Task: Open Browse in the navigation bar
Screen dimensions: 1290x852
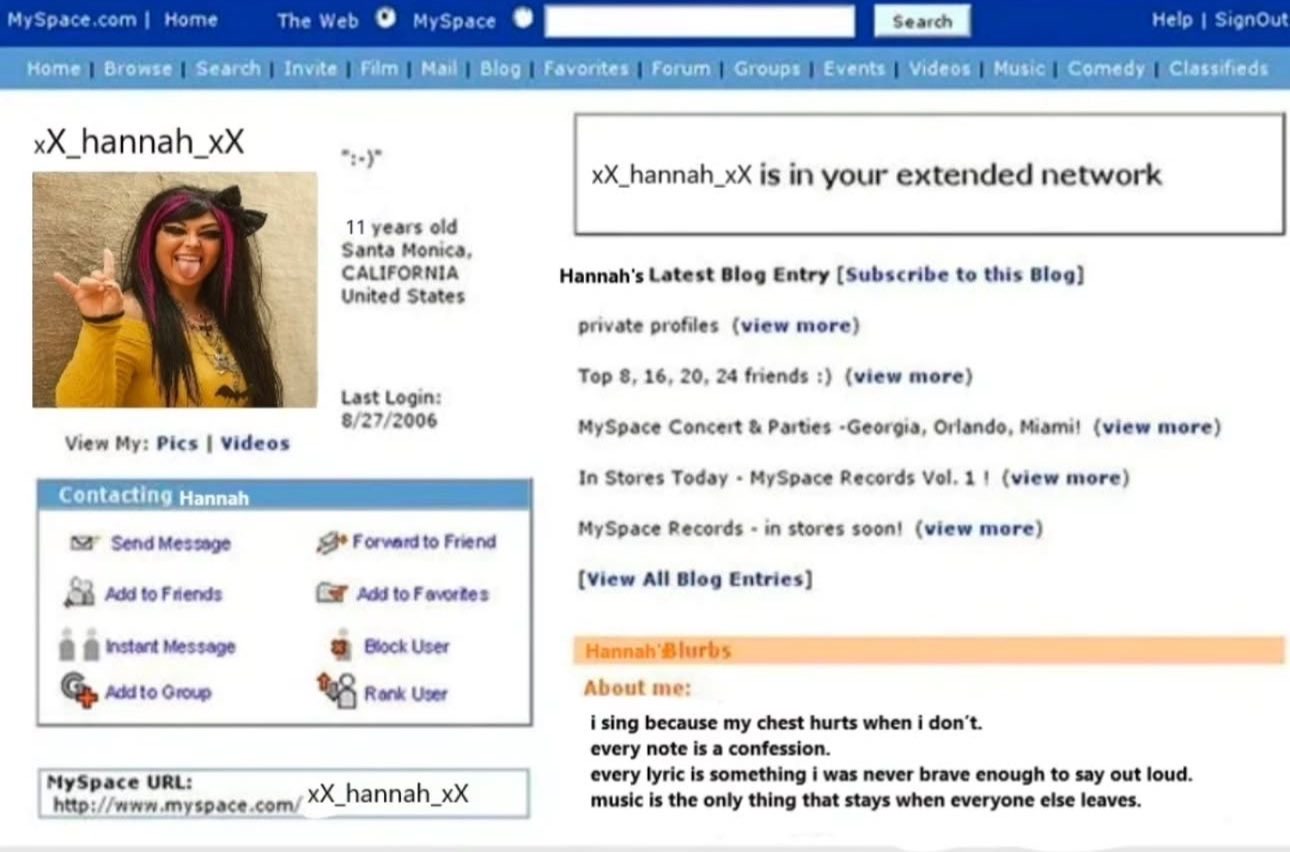Action: [x=138, y=68]
